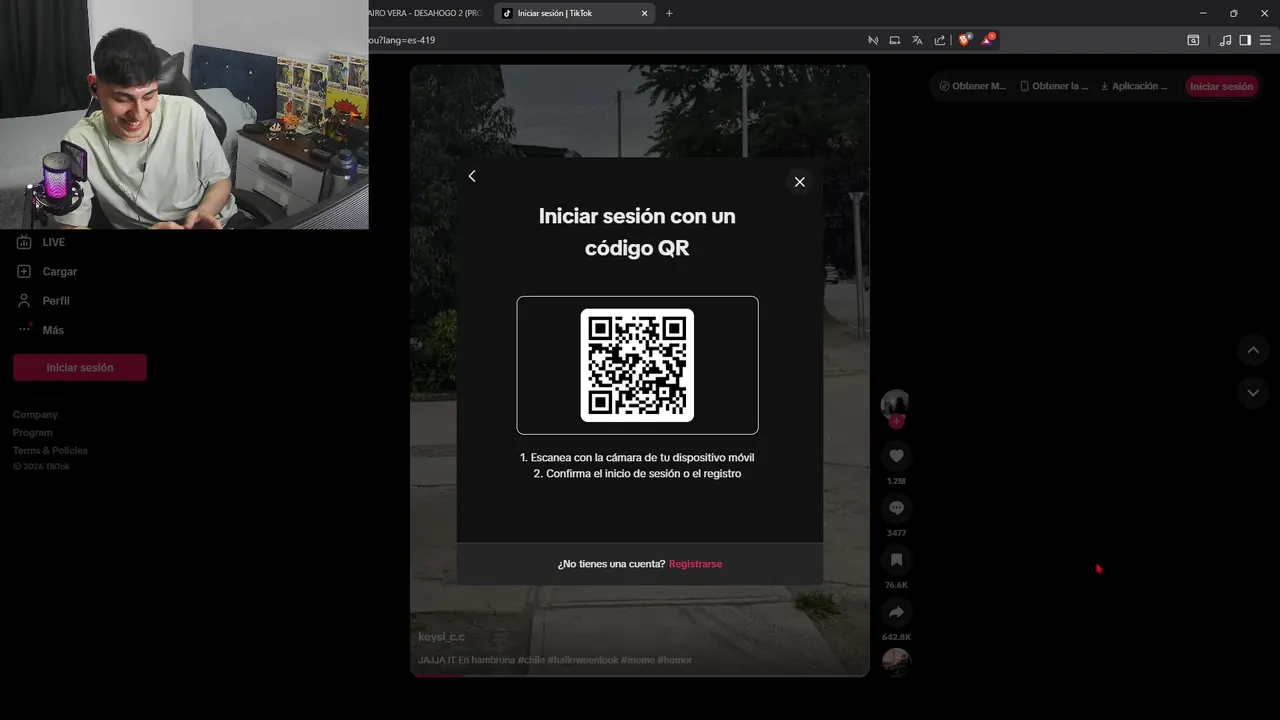Click the cast screen icon in address bar

click(895, 40)
